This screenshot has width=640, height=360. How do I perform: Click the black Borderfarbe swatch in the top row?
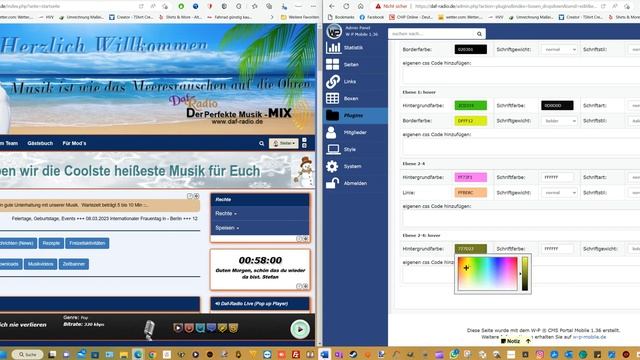tap(471, 49)
